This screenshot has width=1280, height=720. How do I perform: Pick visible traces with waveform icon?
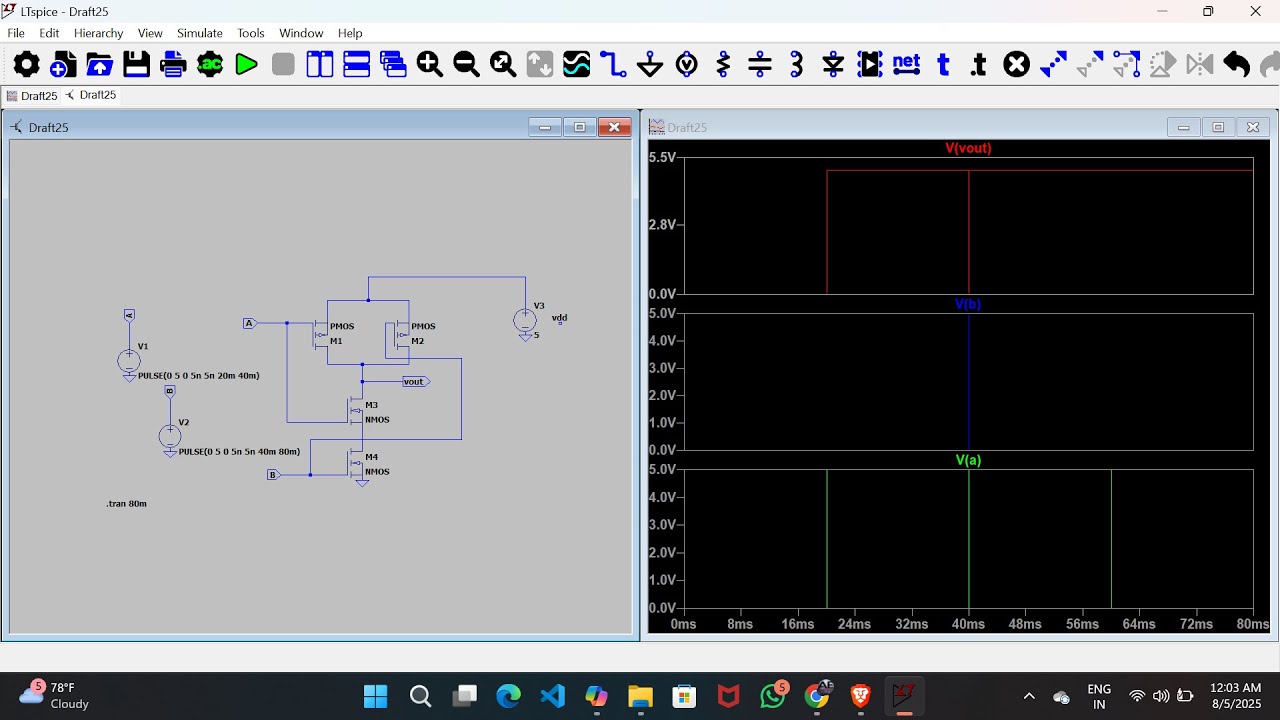(x=577, y=65)
